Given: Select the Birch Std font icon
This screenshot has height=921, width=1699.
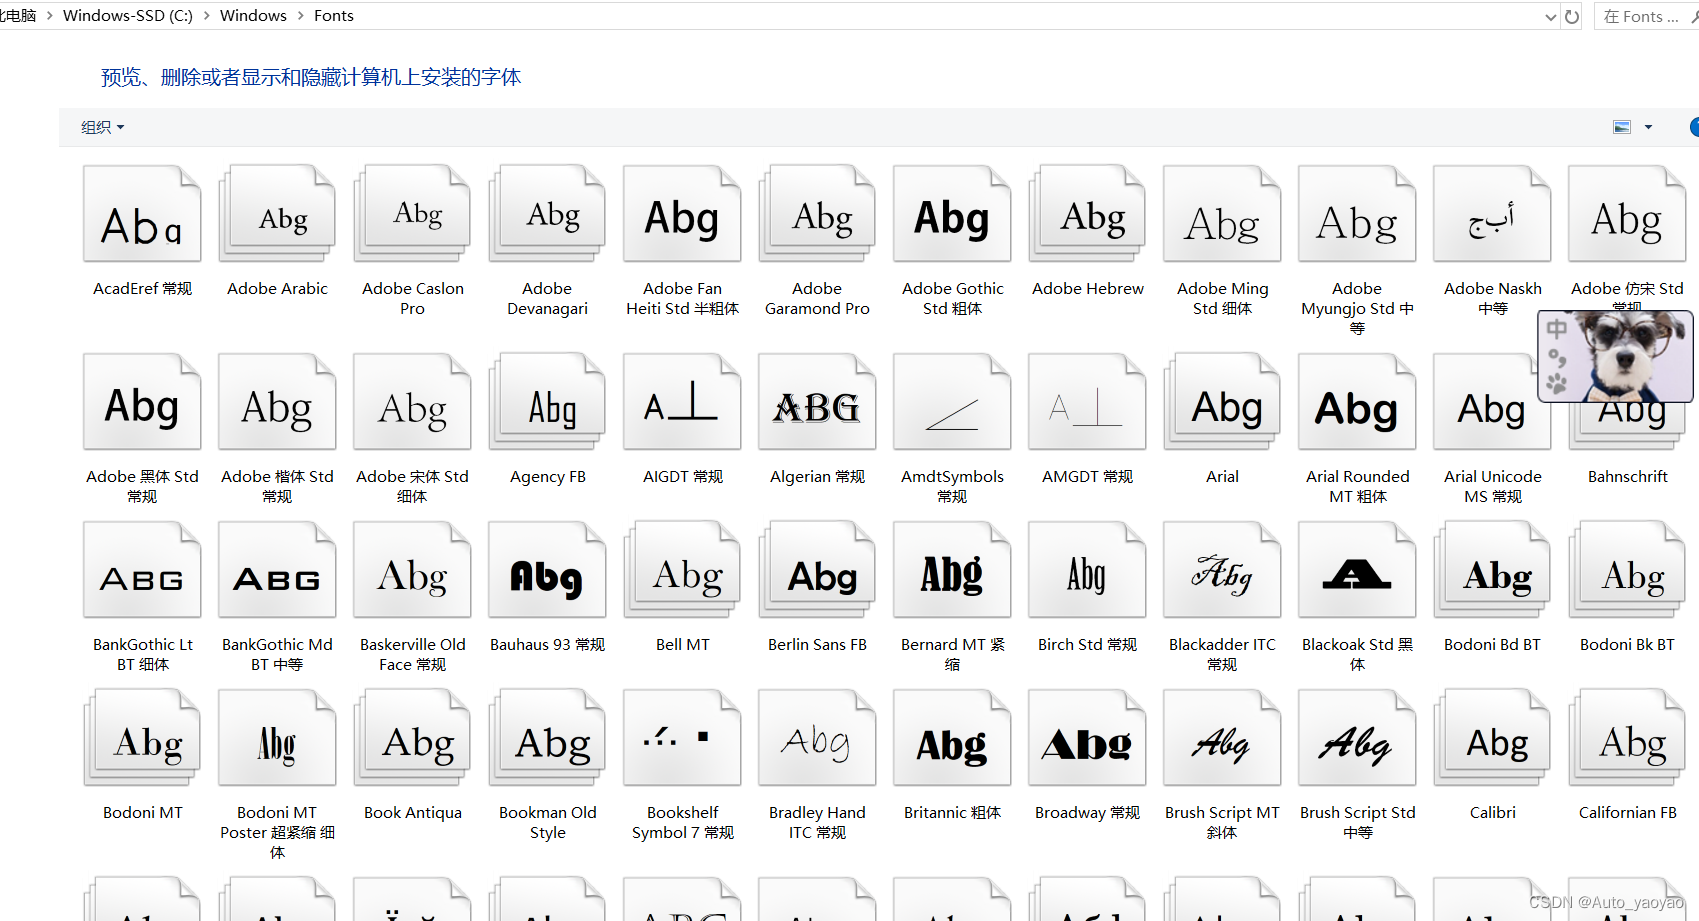Looking at the screenshot, I should point(1087,570).
